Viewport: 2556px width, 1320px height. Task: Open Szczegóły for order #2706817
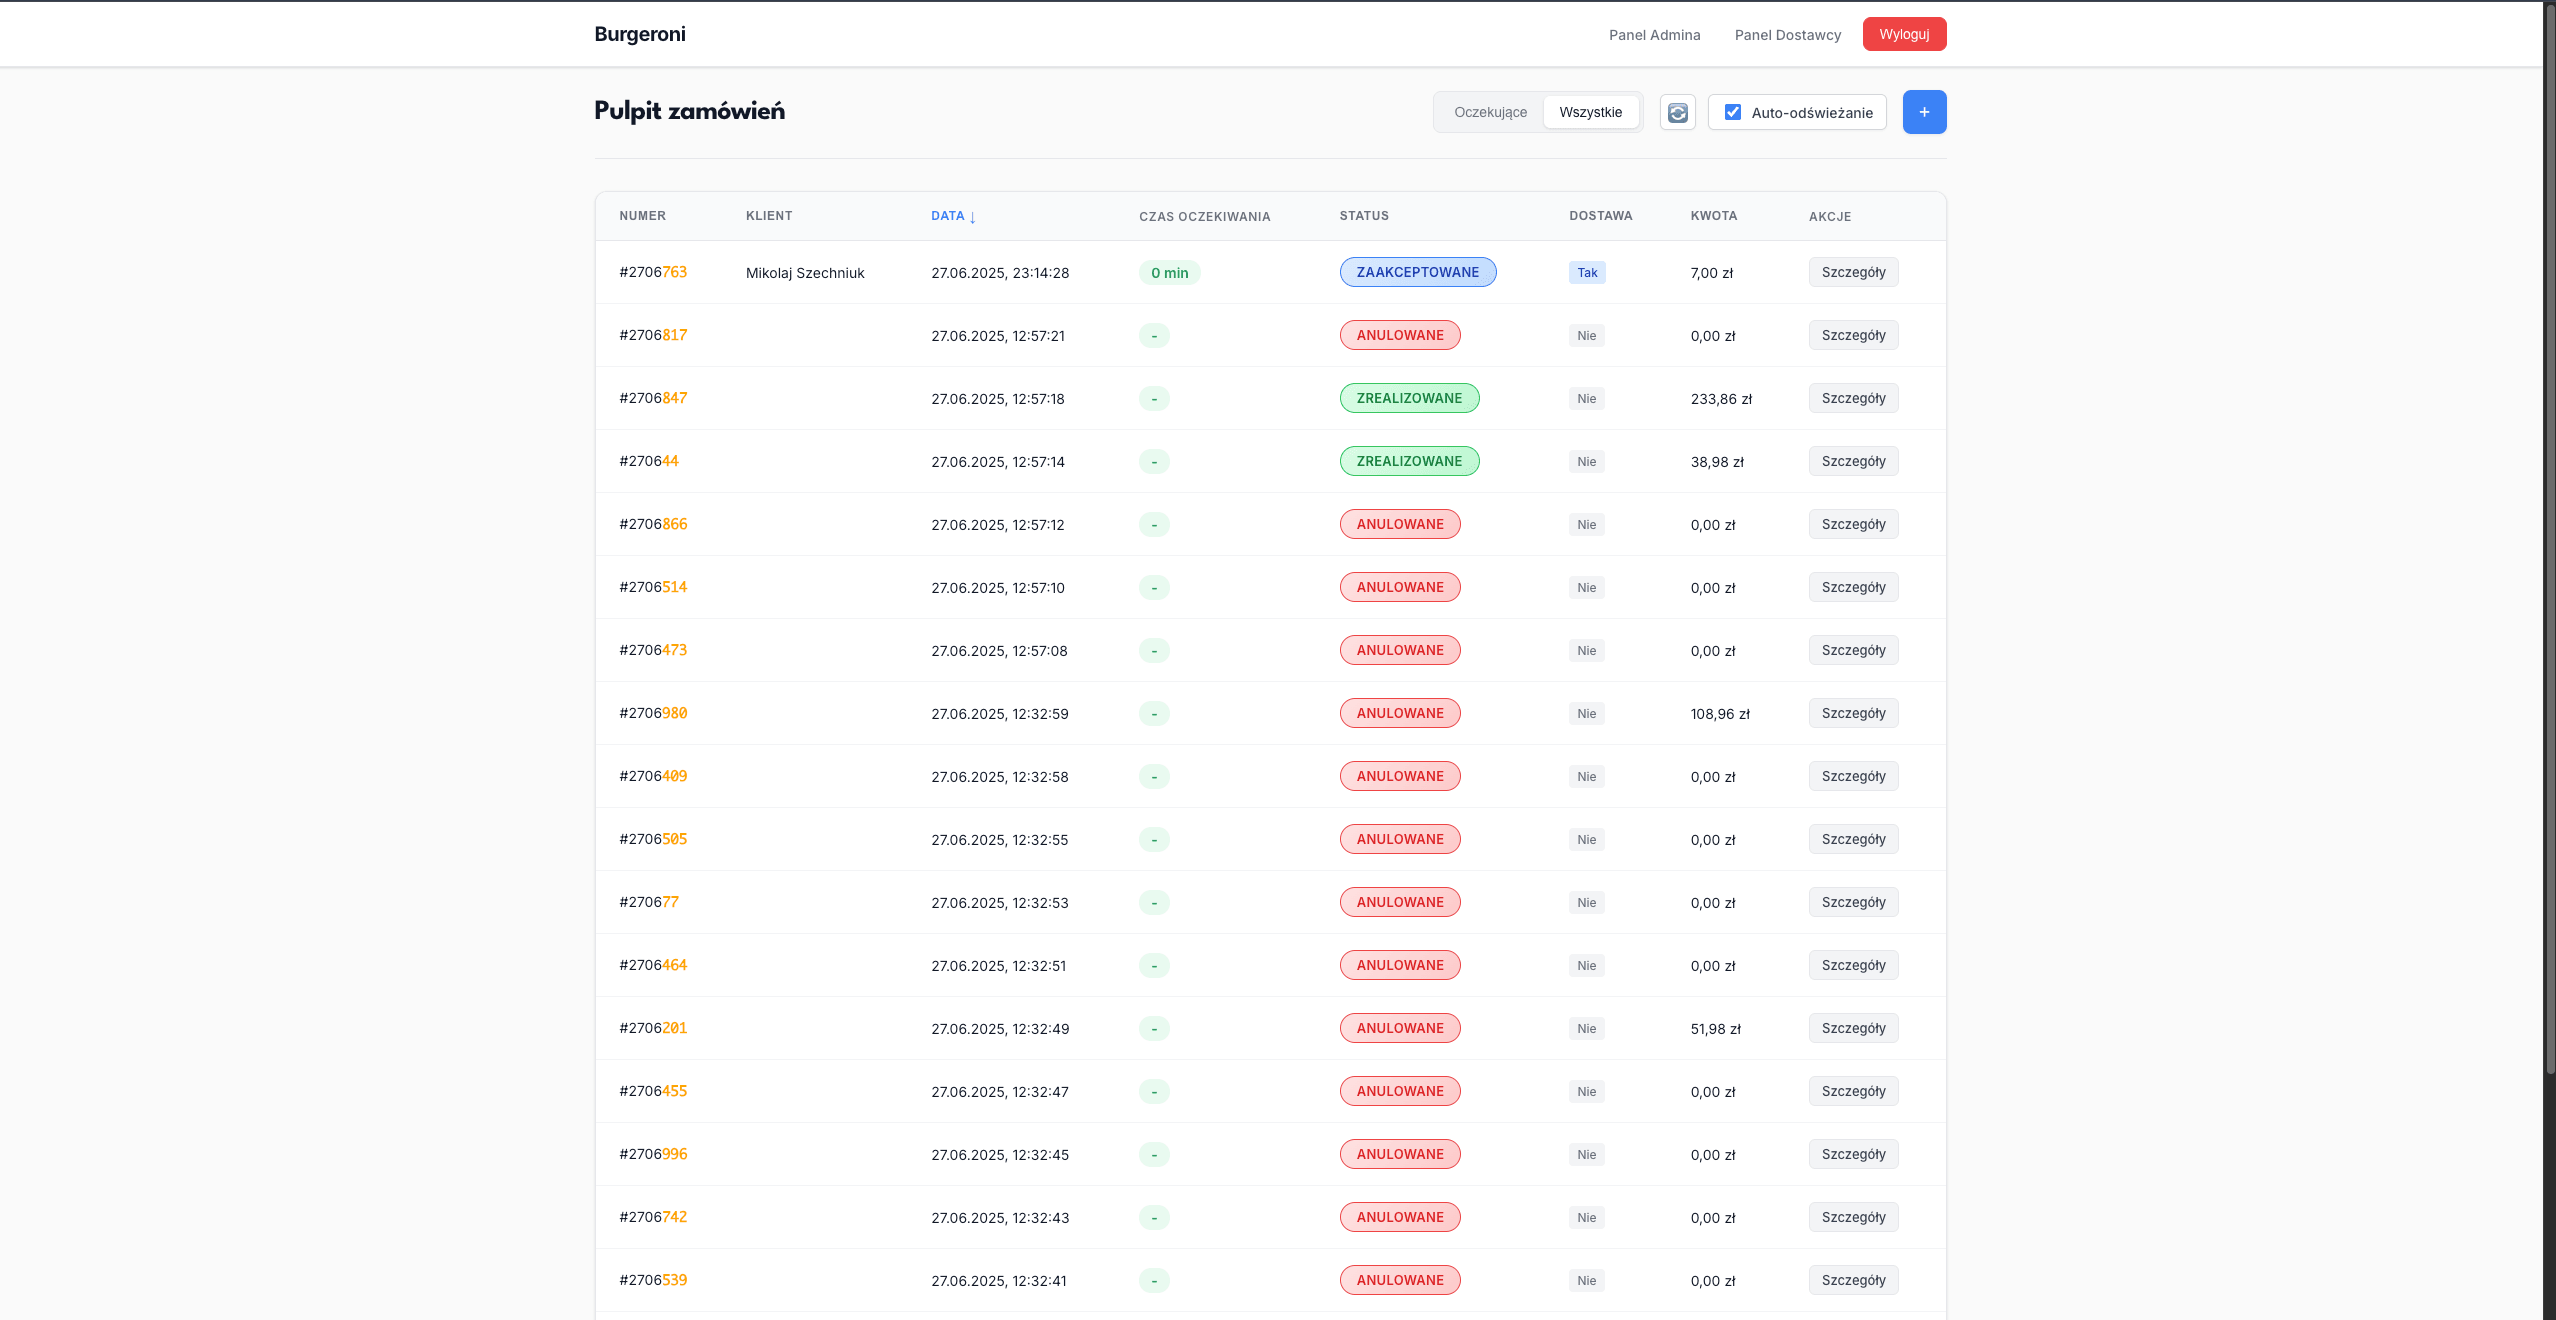click(1853, 335)
